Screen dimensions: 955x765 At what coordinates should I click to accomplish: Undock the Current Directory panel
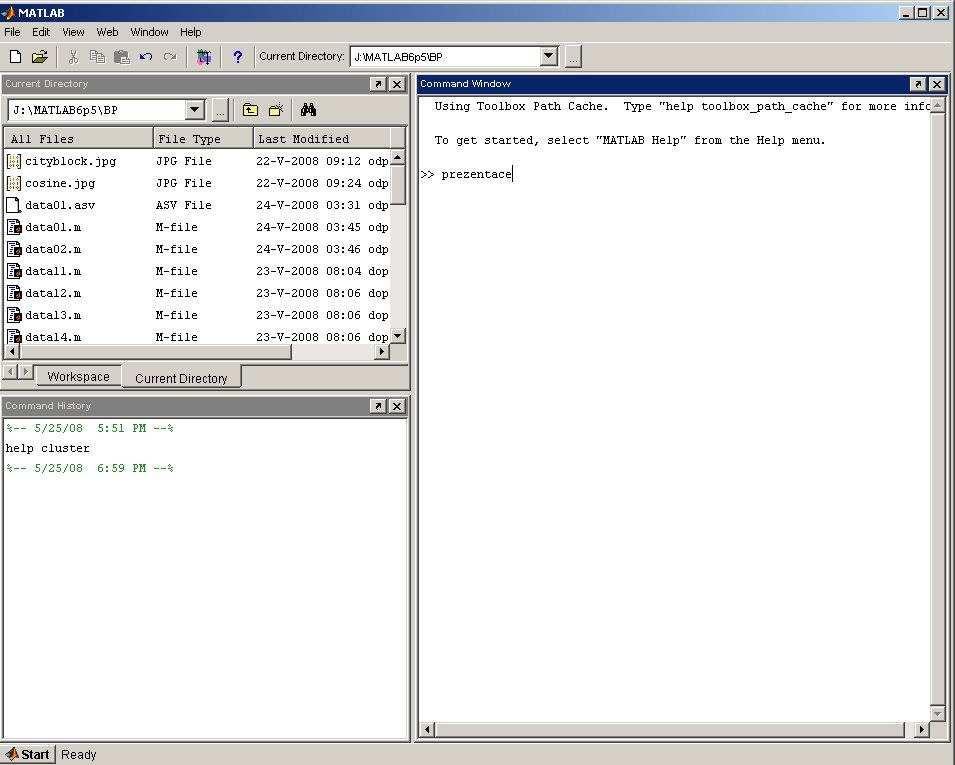point(378,84)
